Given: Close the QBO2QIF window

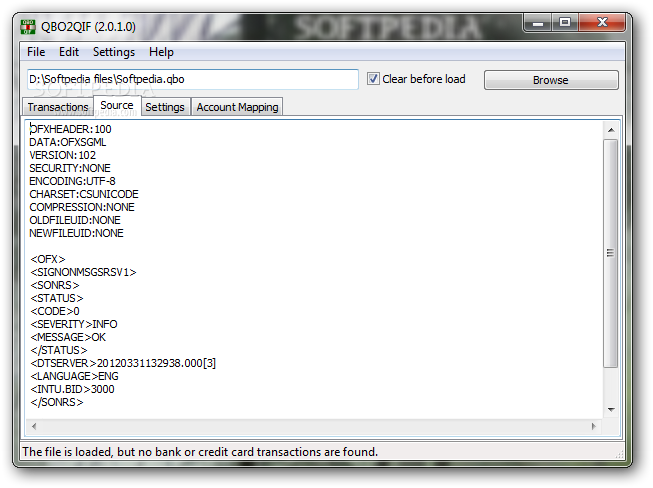Looking at the screenshot, I should pyautogui.click(x=602, y=22).
